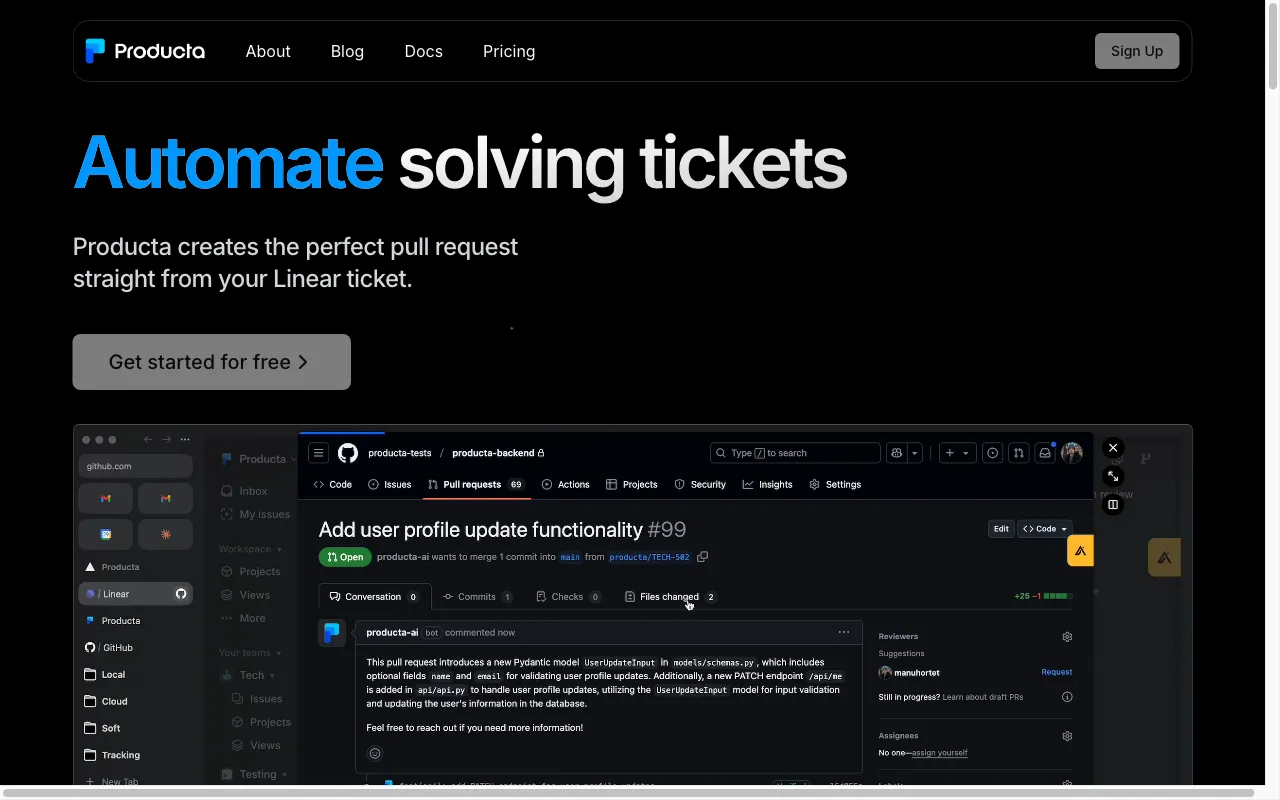This screenshot has width=1280, height=800.
Task: Open the Insights tab
Action: tap(768, 484)
